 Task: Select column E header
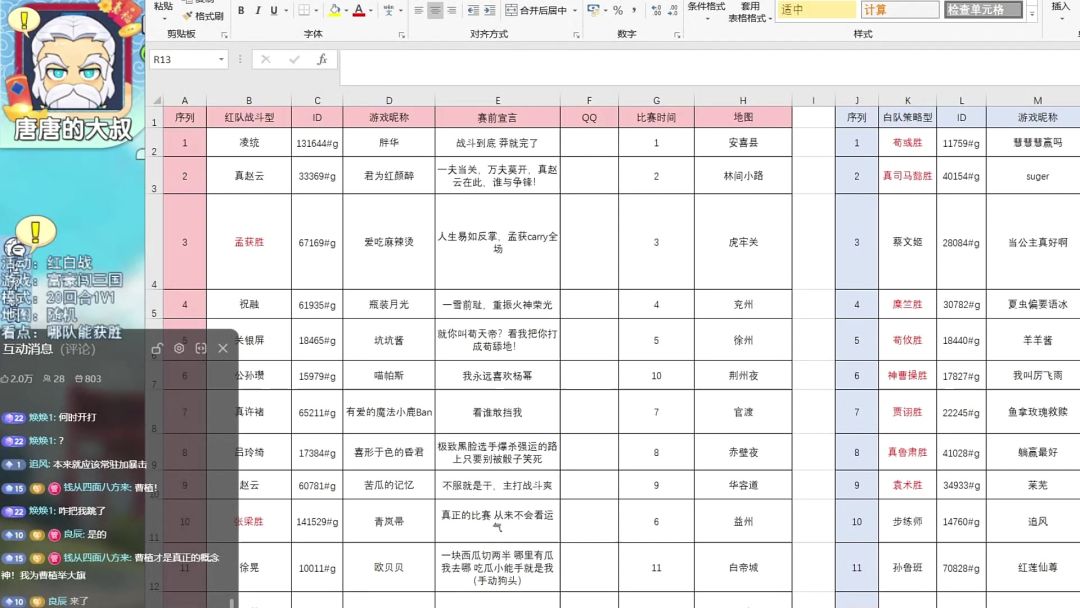pos(497,100)
